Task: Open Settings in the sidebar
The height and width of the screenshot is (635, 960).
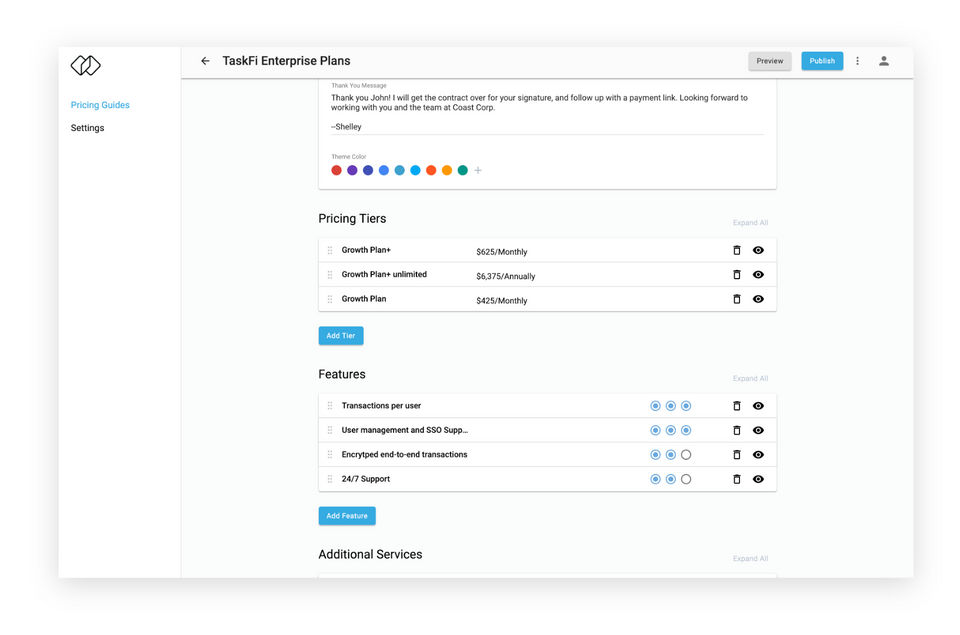Action: pyautogui.click(x=87, y=127)
